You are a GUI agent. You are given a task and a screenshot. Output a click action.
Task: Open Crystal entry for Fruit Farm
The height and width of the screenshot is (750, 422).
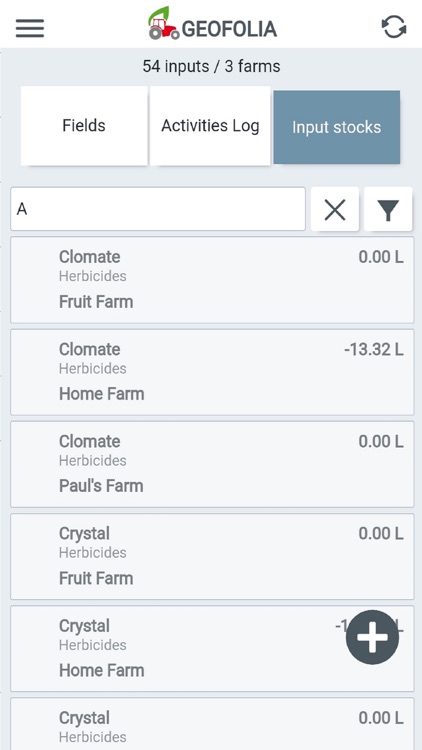point(212,556)
